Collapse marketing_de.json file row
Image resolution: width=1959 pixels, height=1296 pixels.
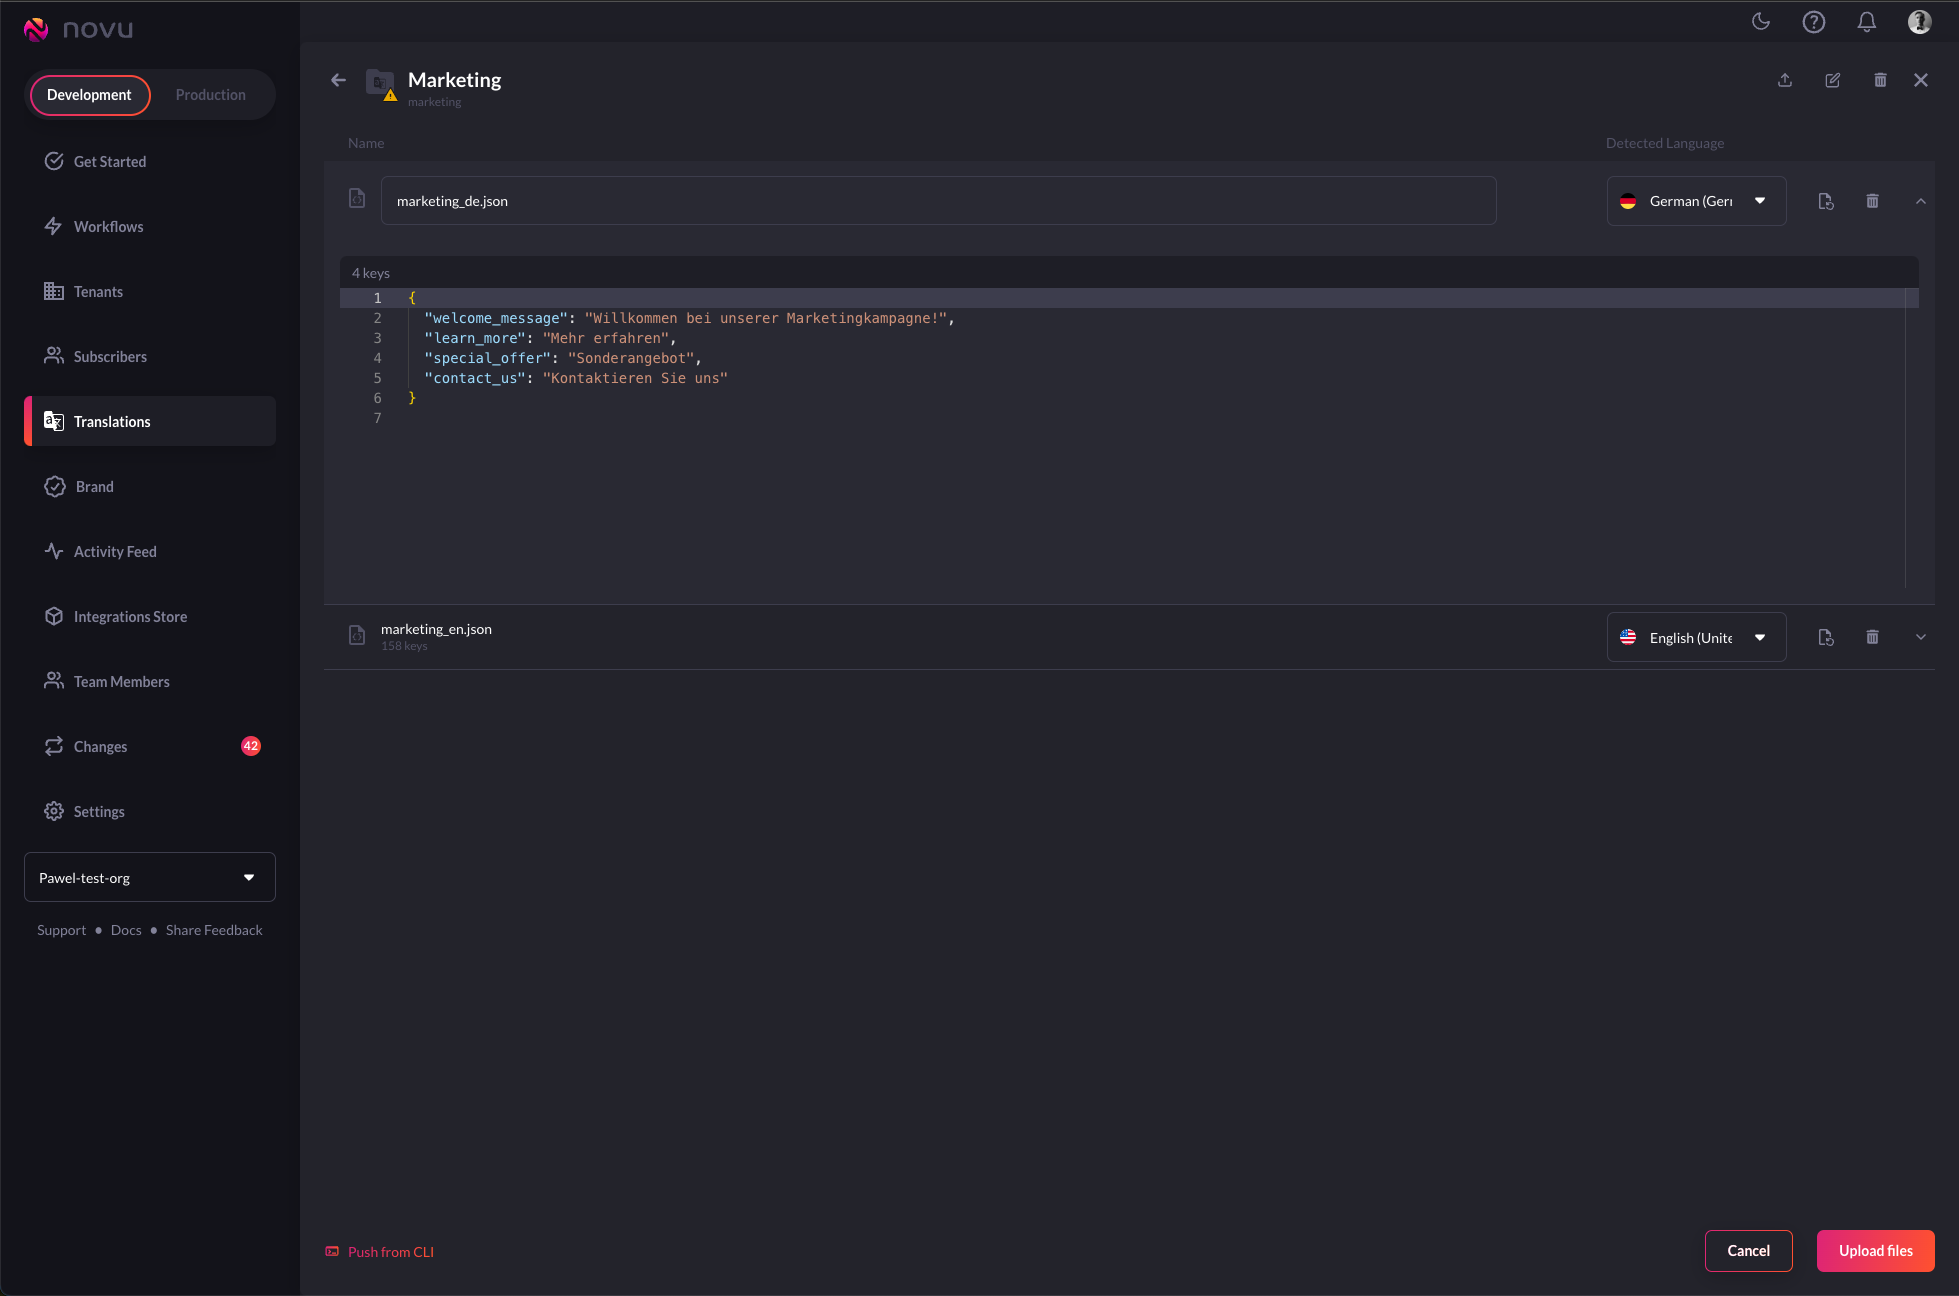(1920, 201)
